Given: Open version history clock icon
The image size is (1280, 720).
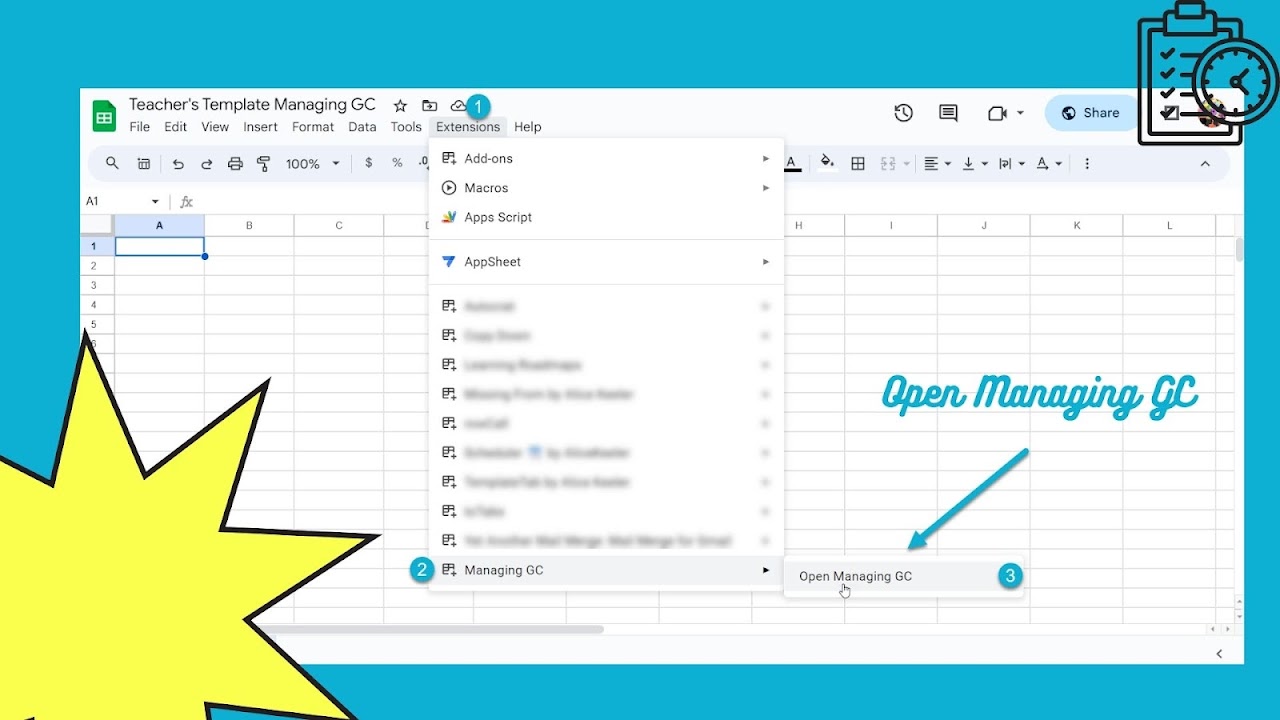Looking at the screenshot, I should [903, 113].
